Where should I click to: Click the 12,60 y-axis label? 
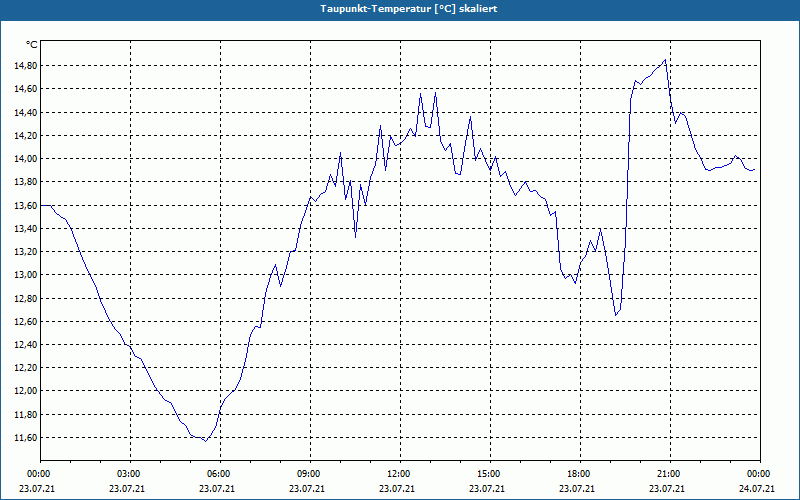(x=25, y=321)
